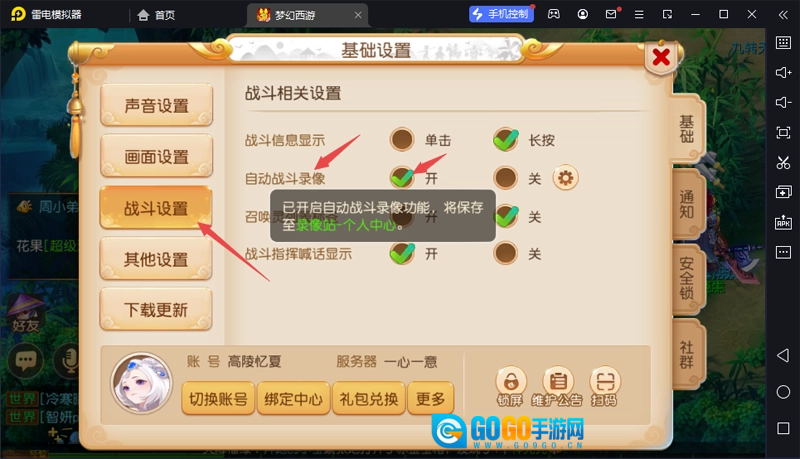Open the 声音设置 sound settings menu
Image resolution: width=800 pixels, height=459 pixels.
click(x=156, y=106)
